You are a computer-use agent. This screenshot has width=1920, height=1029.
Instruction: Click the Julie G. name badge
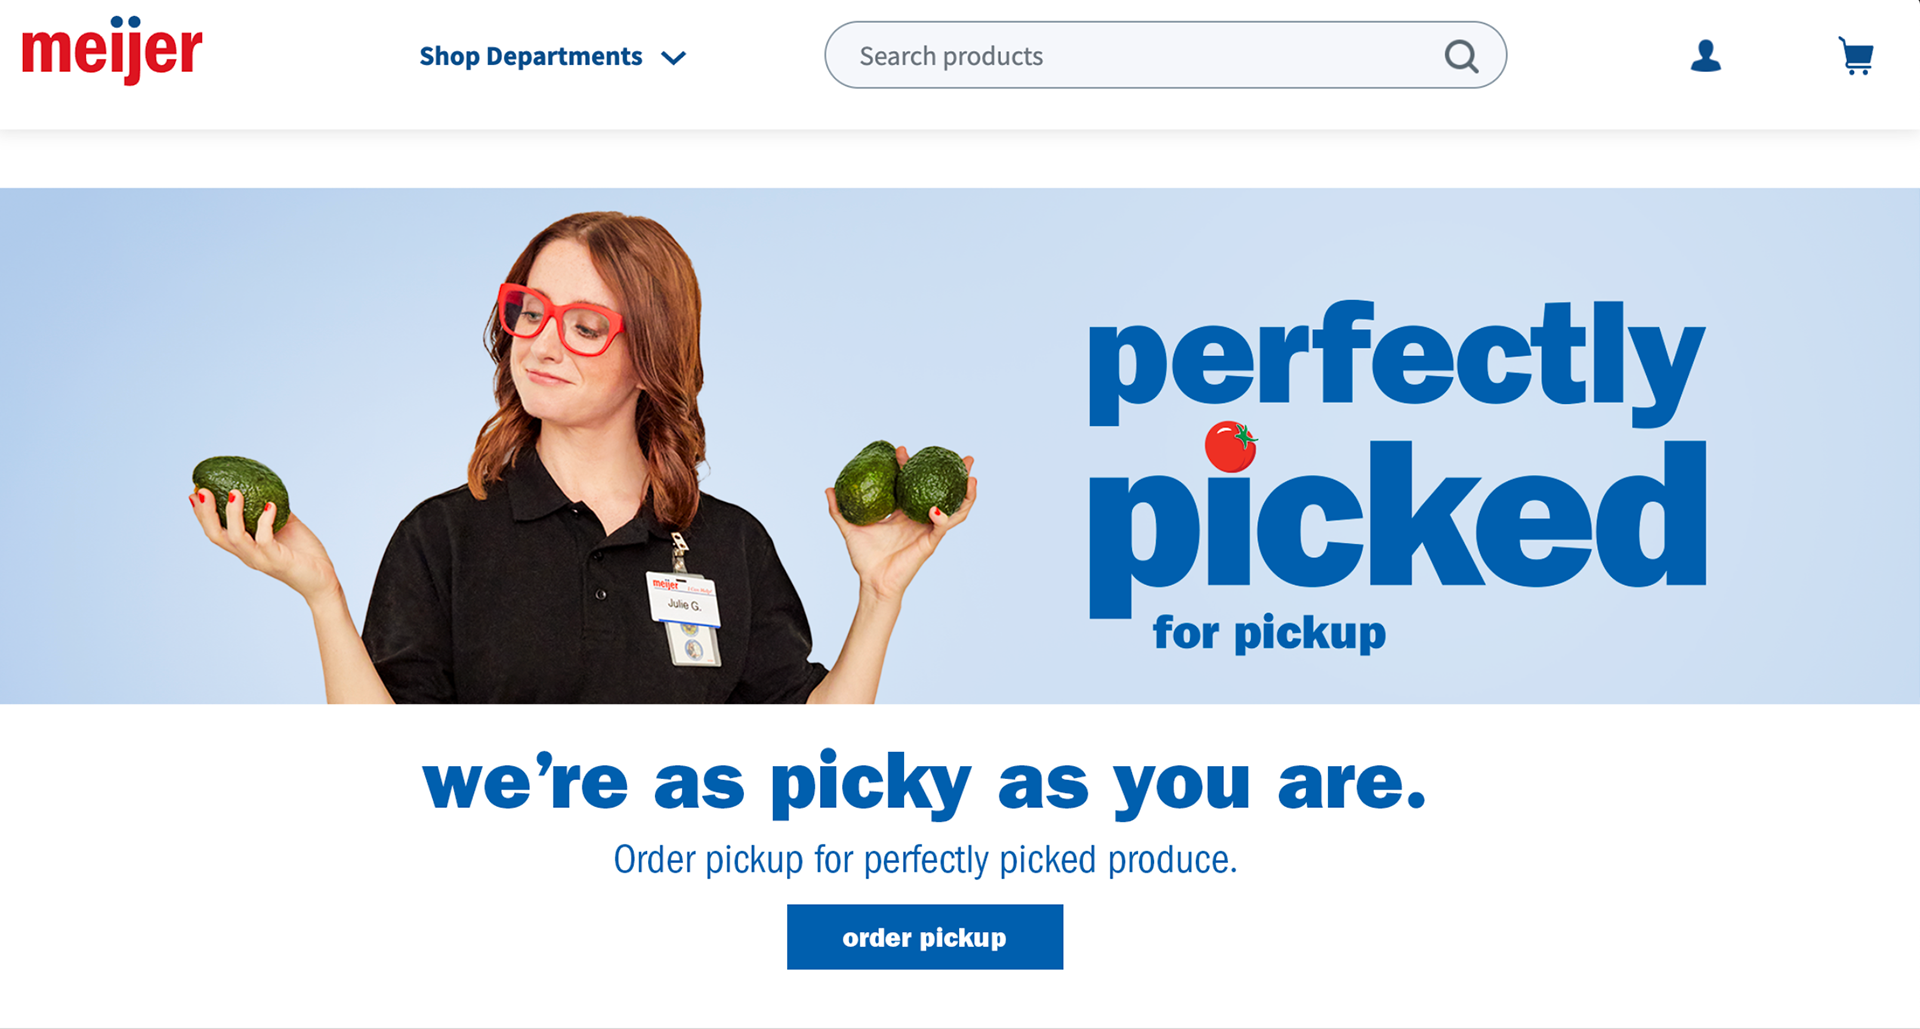tap(684, 600)
